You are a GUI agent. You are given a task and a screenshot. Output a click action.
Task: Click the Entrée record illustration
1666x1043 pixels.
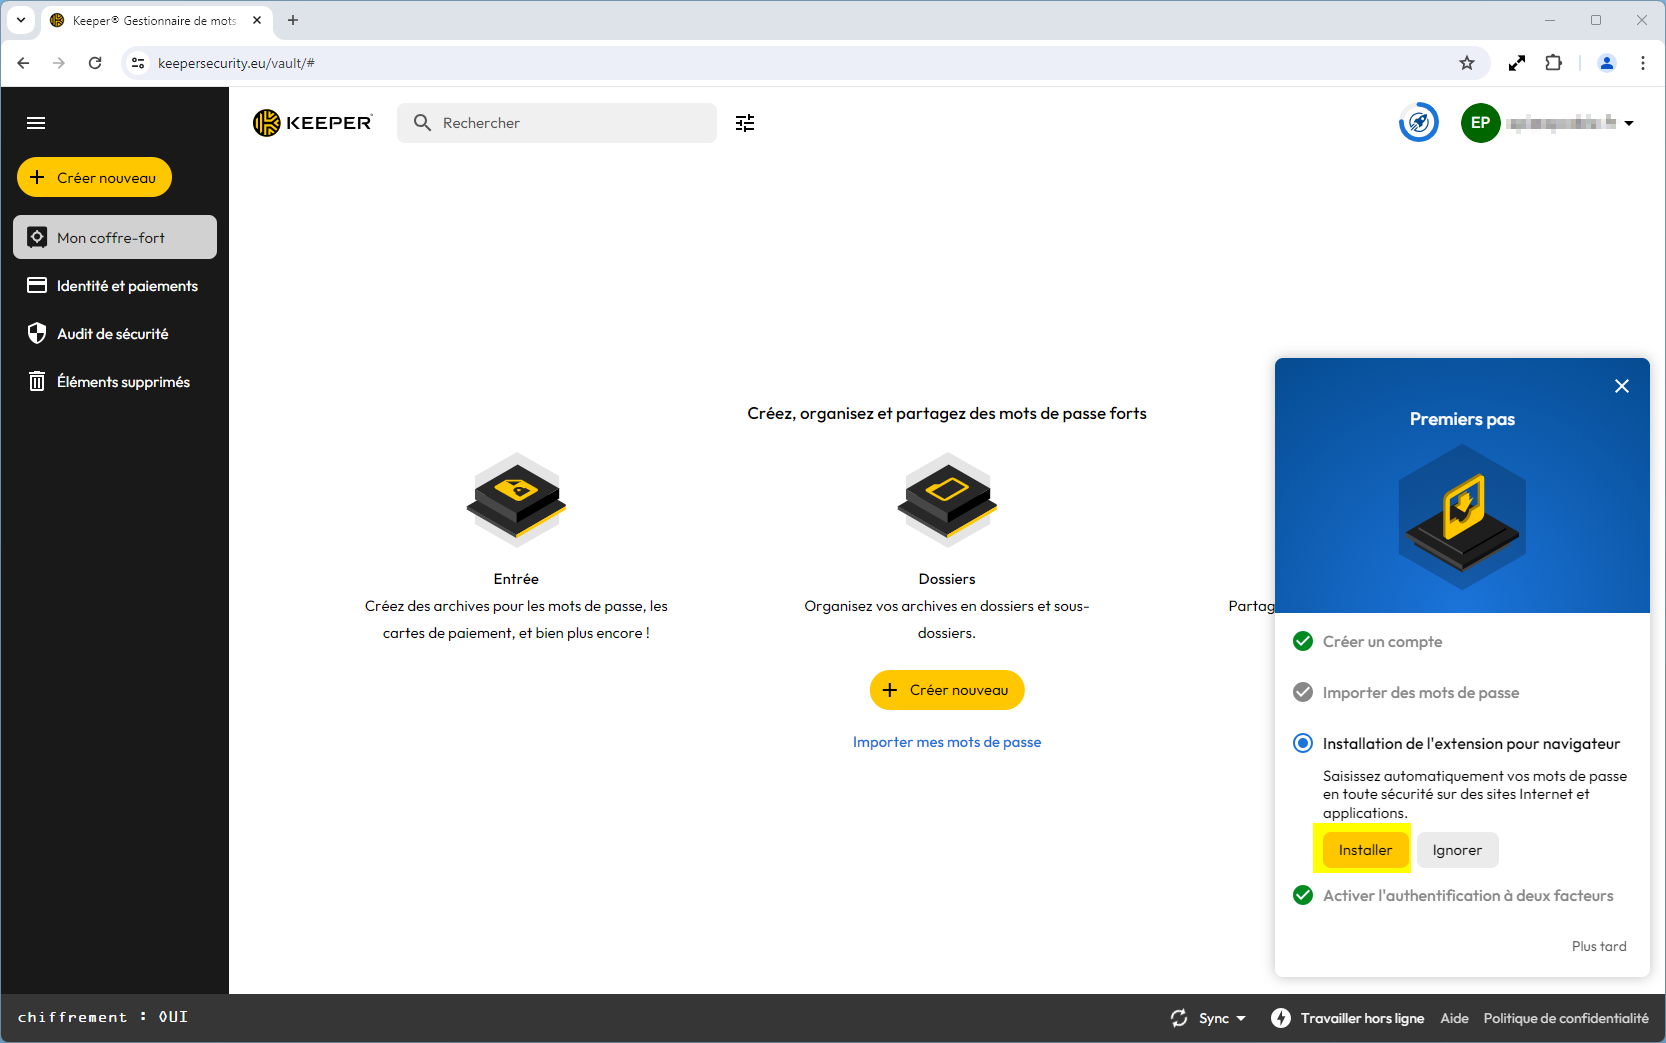516,499
